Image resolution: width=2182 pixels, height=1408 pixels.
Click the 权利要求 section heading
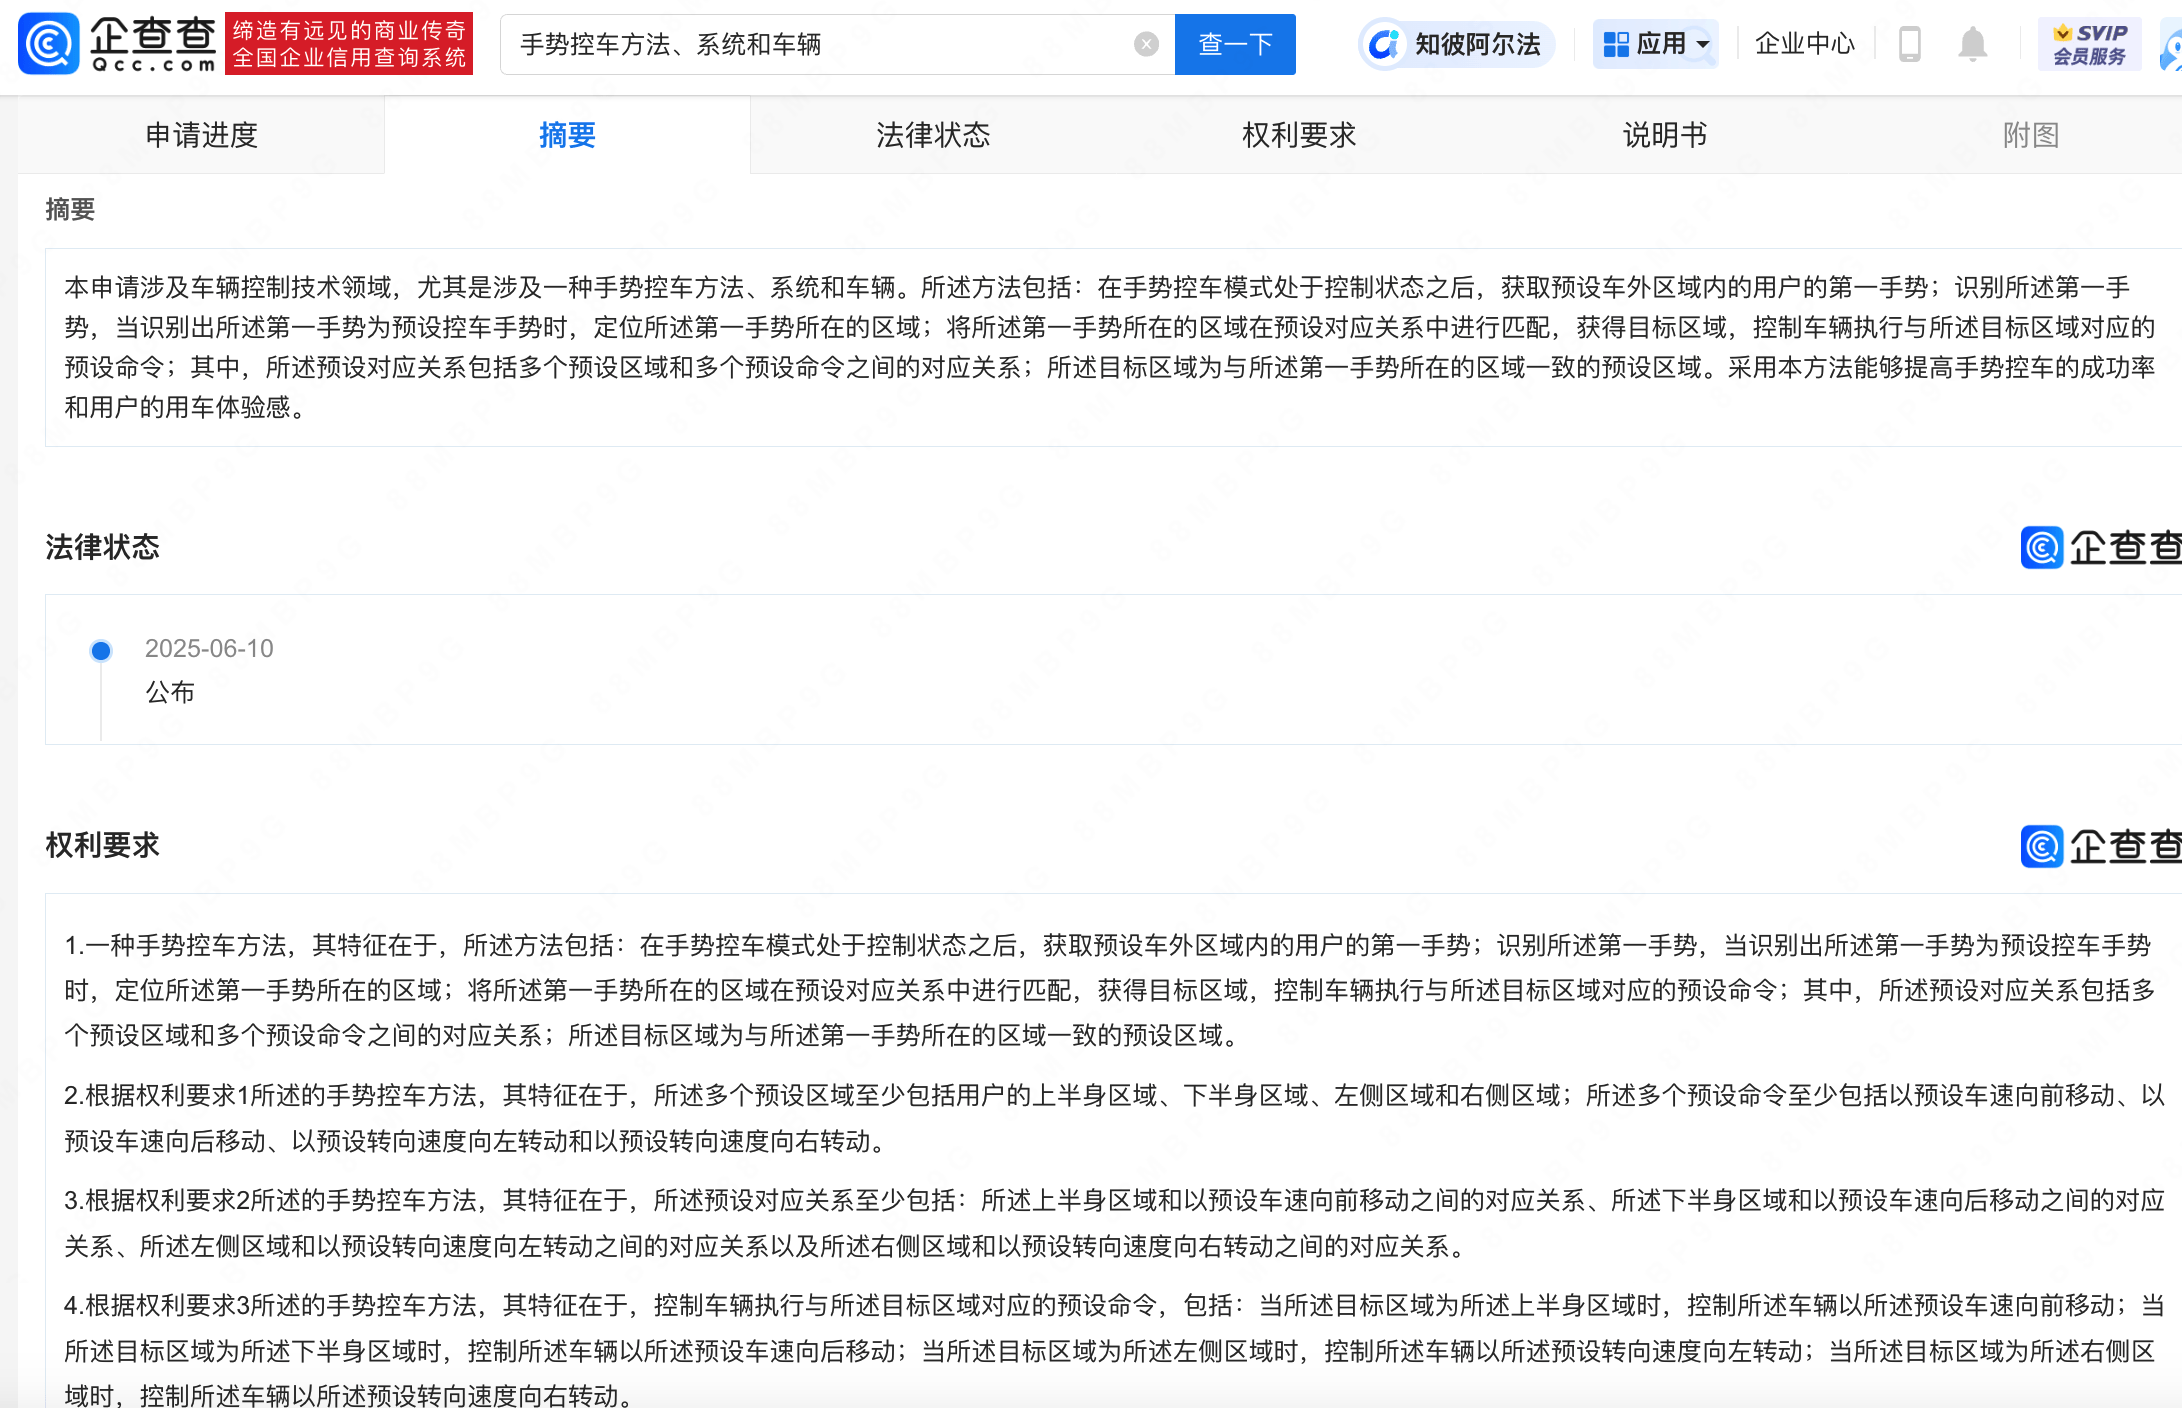(102, 845)
